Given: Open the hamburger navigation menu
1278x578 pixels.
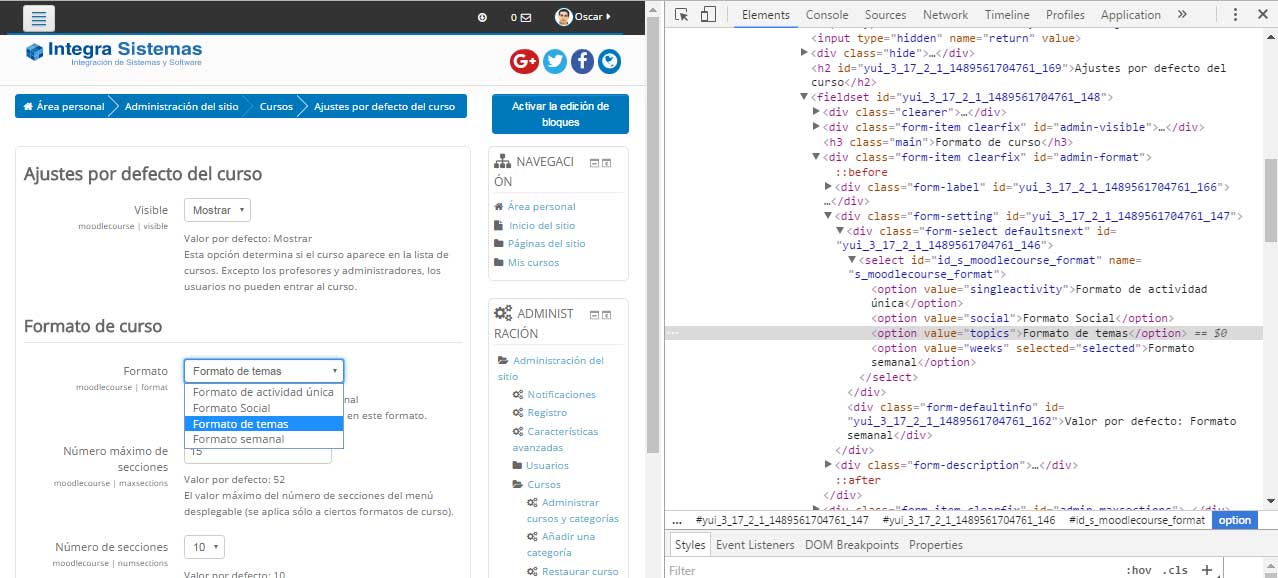Looking at the screenshot, I should click(38, 18).
